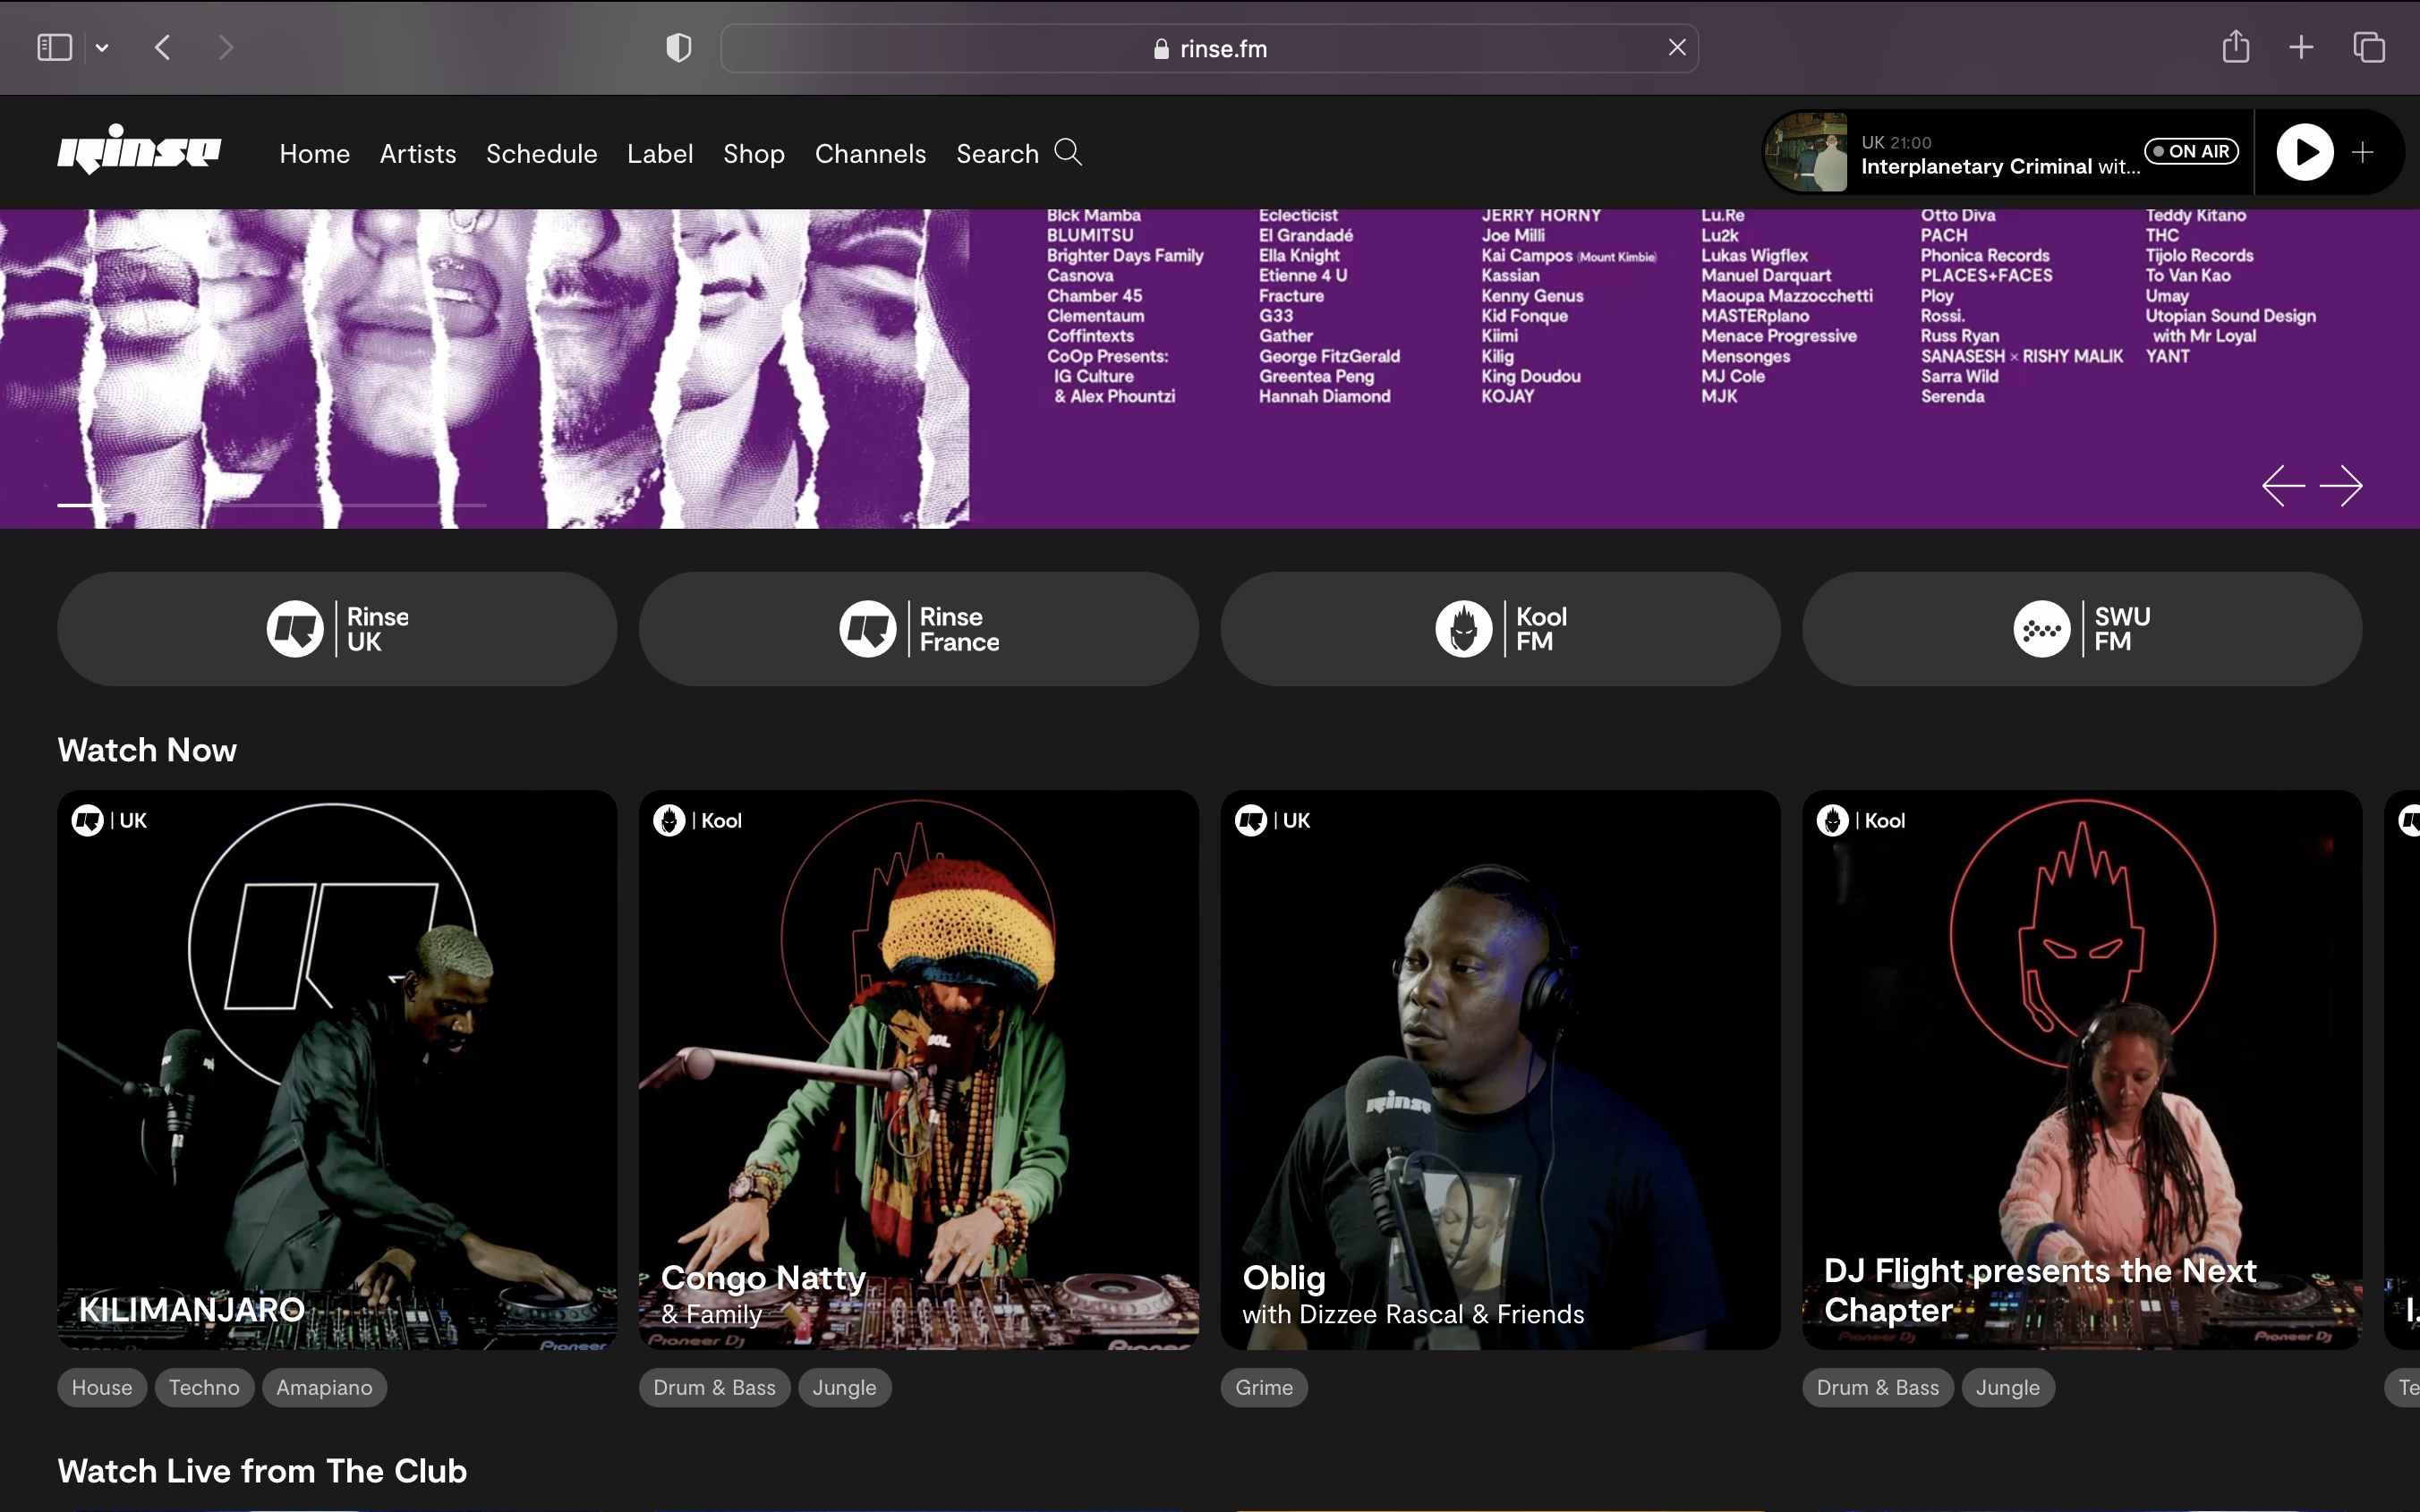This screenshot has height=1512, width=2420.
Task: Open the search magnifier icon
Action: (x=1068, y=152)
